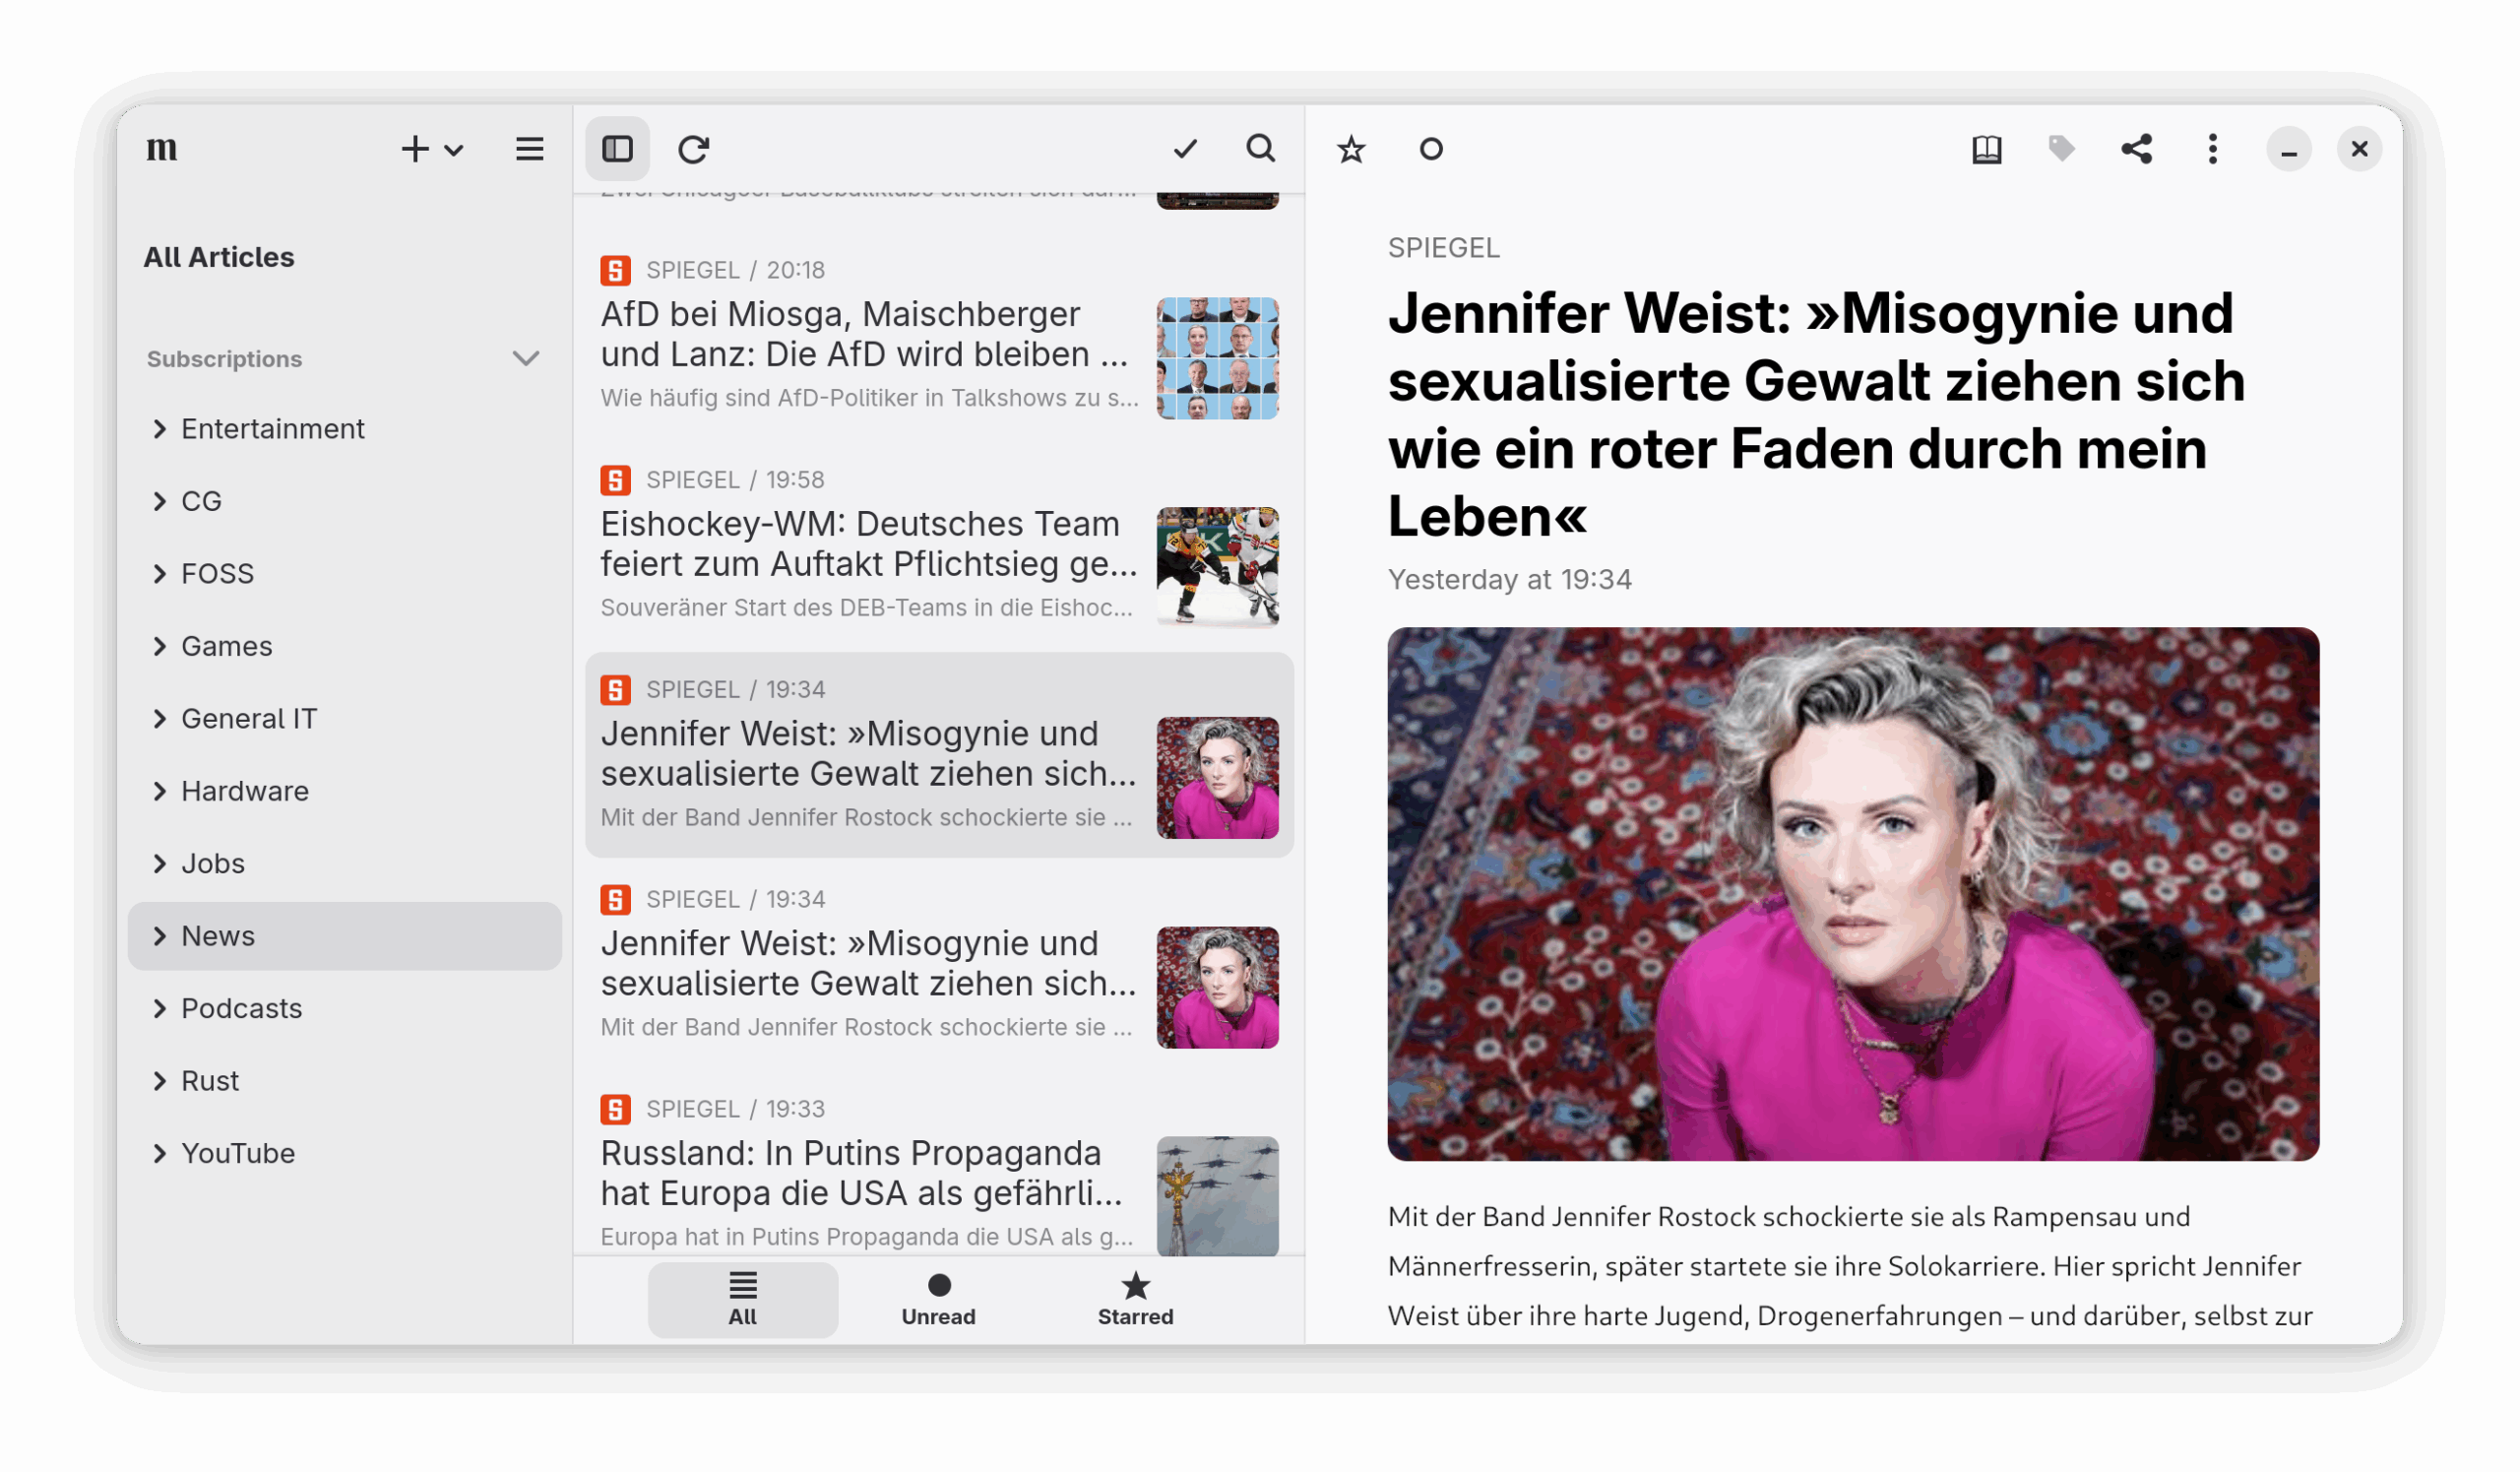The width and height of the screenshot is (2520, 1472).
Task: Open article three-dot more menu
Action: [2212, 149]
